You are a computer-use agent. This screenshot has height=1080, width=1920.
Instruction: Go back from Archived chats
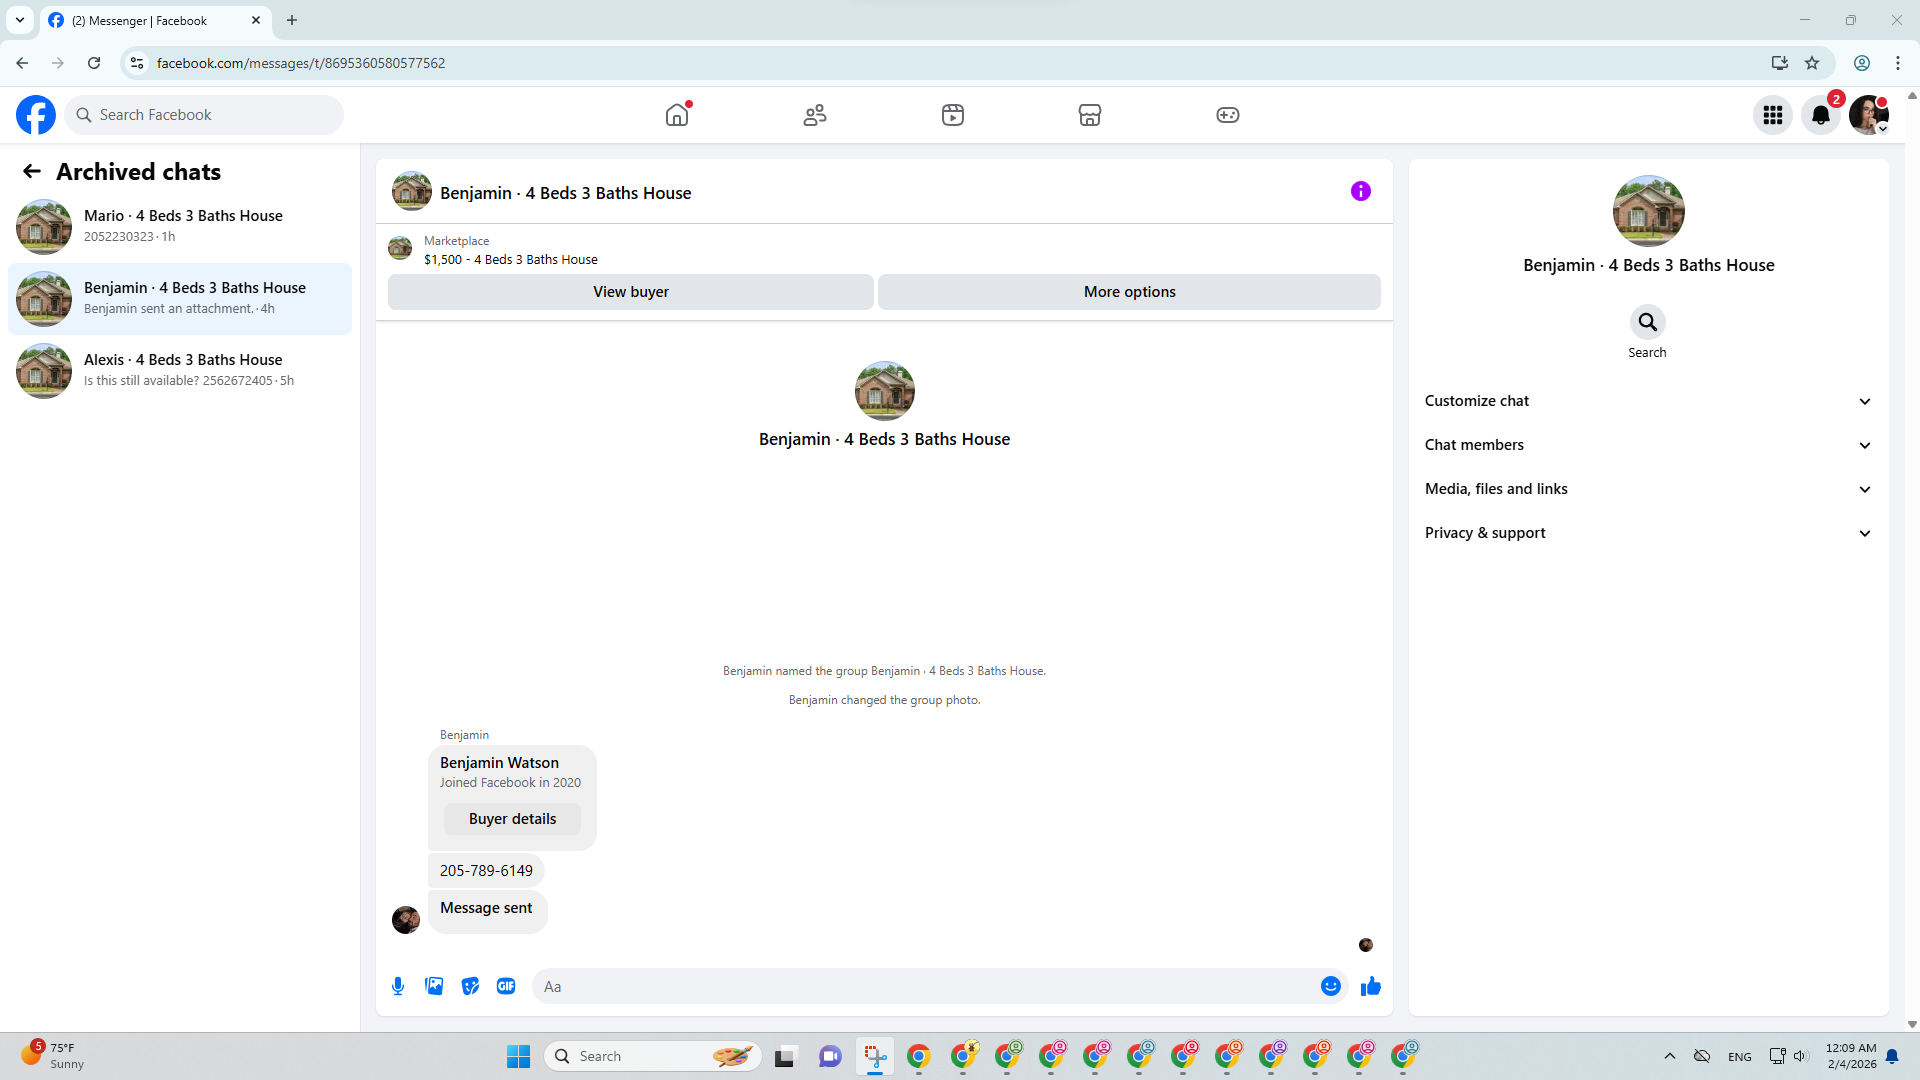pyautogui.click(x=32, y=172)
